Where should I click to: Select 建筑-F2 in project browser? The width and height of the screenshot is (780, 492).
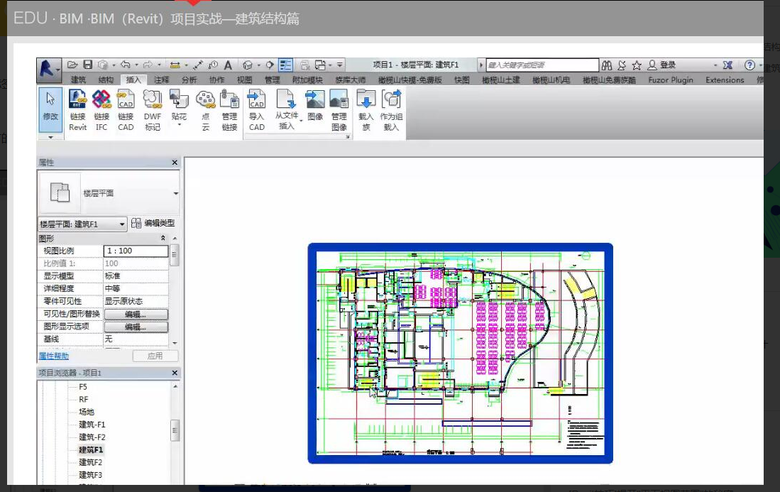[92, 437]
